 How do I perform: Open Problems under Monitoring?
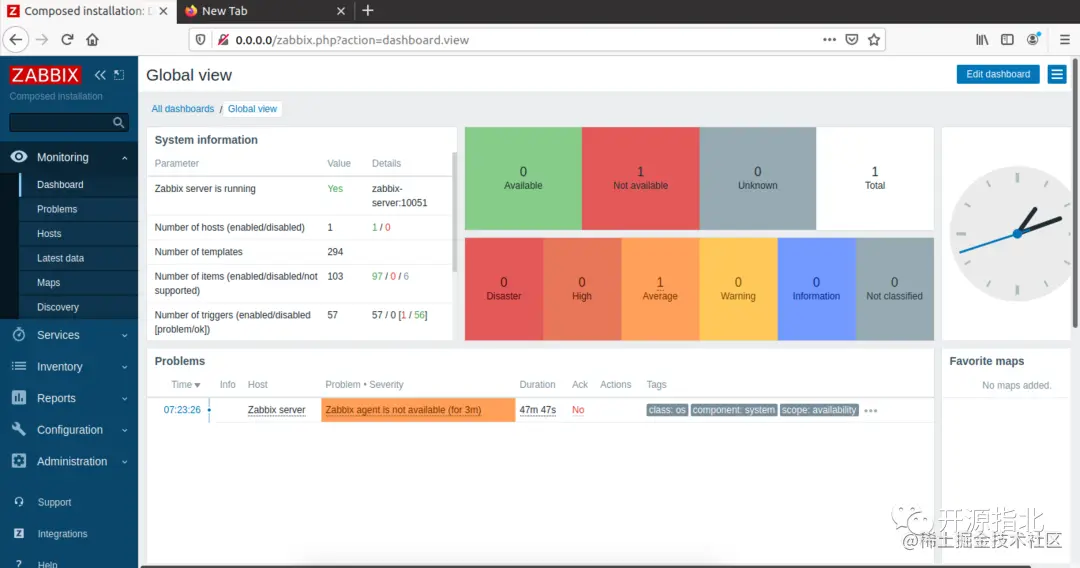coord(79,209)
